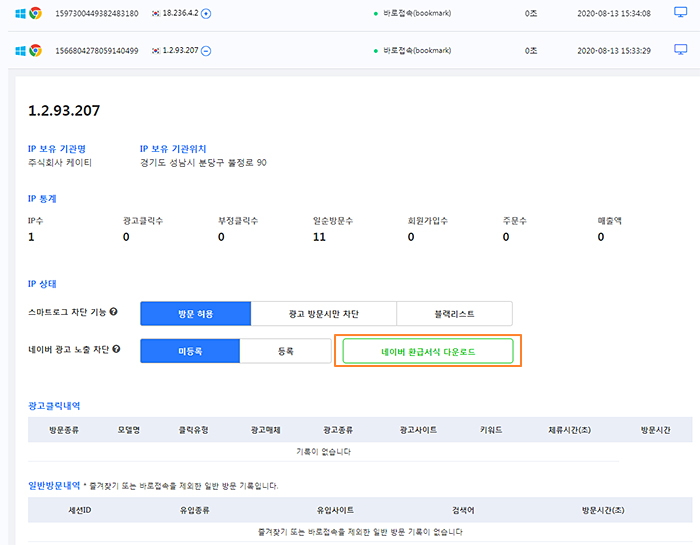The width and height of the screenshot is (700, 545).
Task: Click the IP수 statistic label
Action: click(35, 220)
